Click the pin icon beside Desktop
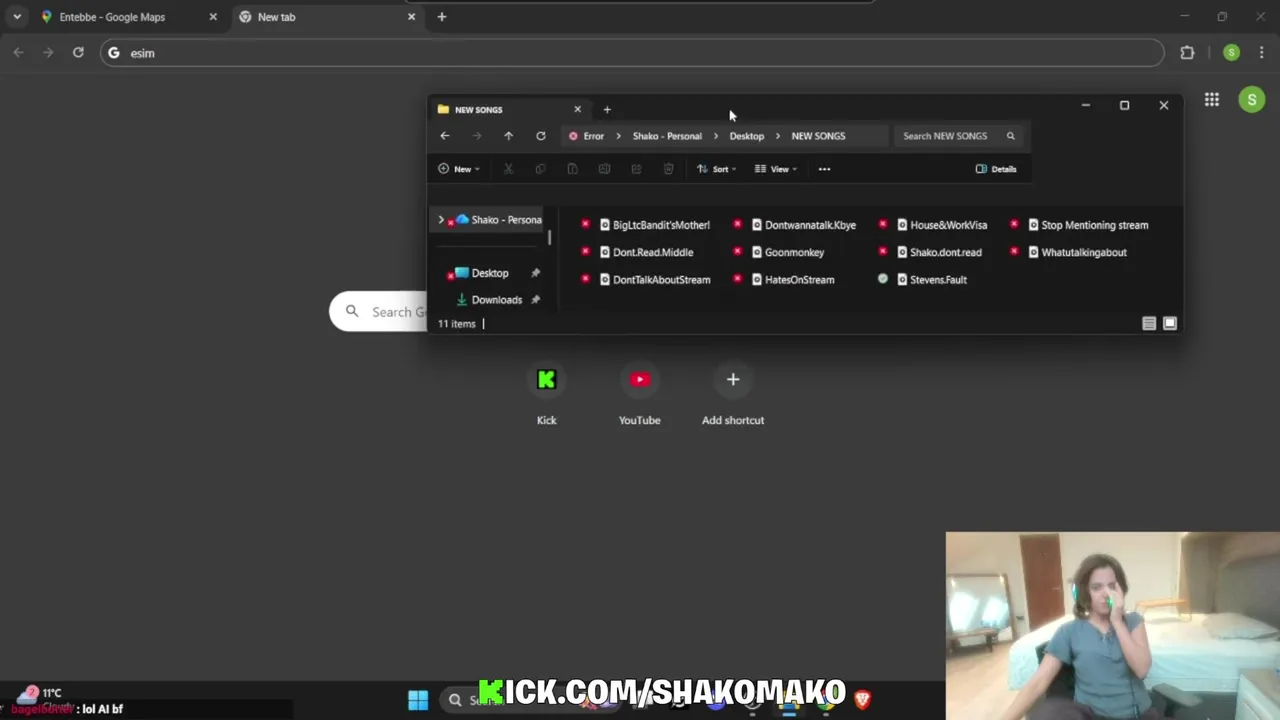 point(535,273)
